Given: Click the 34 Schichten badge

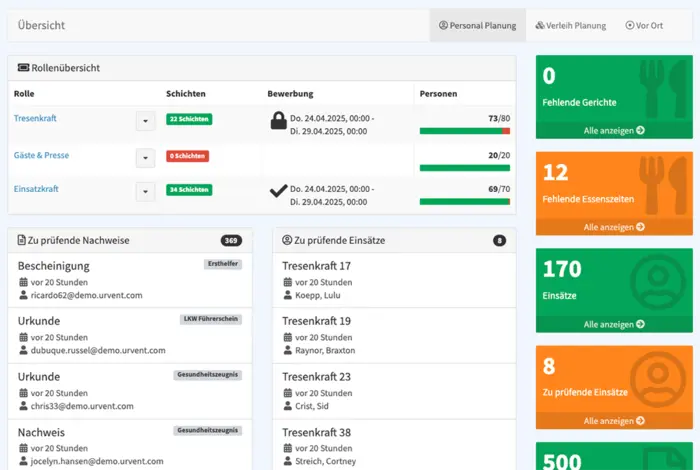Looking at the screenshot, I should pos(189,190).
